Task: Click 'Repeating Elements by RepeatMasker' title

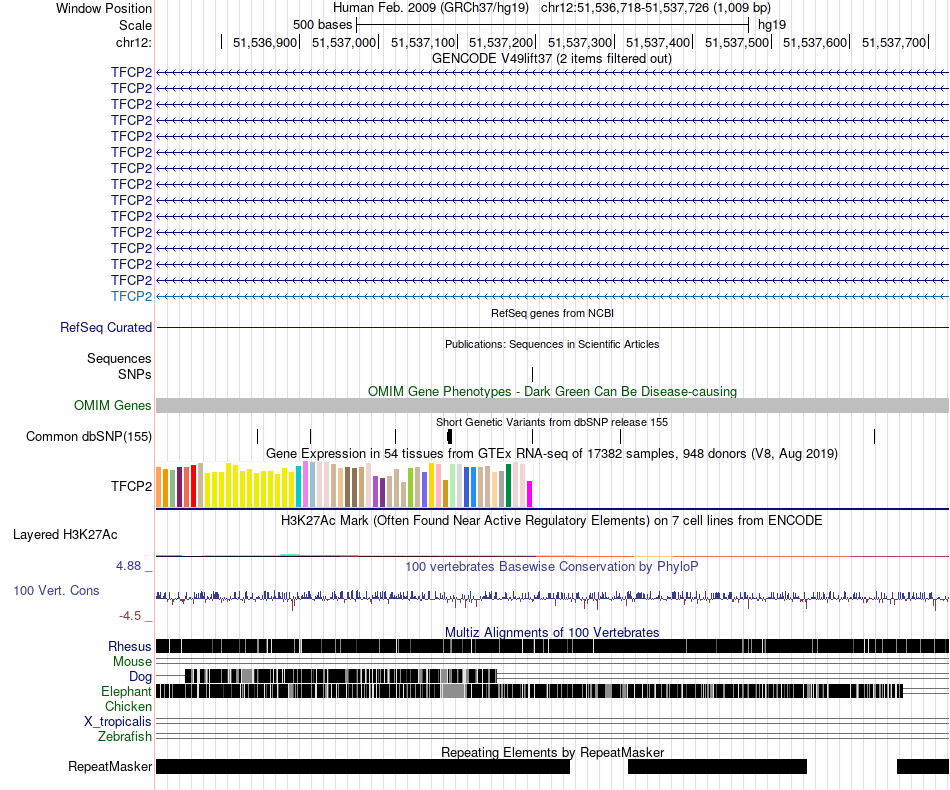Action: click(552, 752)
